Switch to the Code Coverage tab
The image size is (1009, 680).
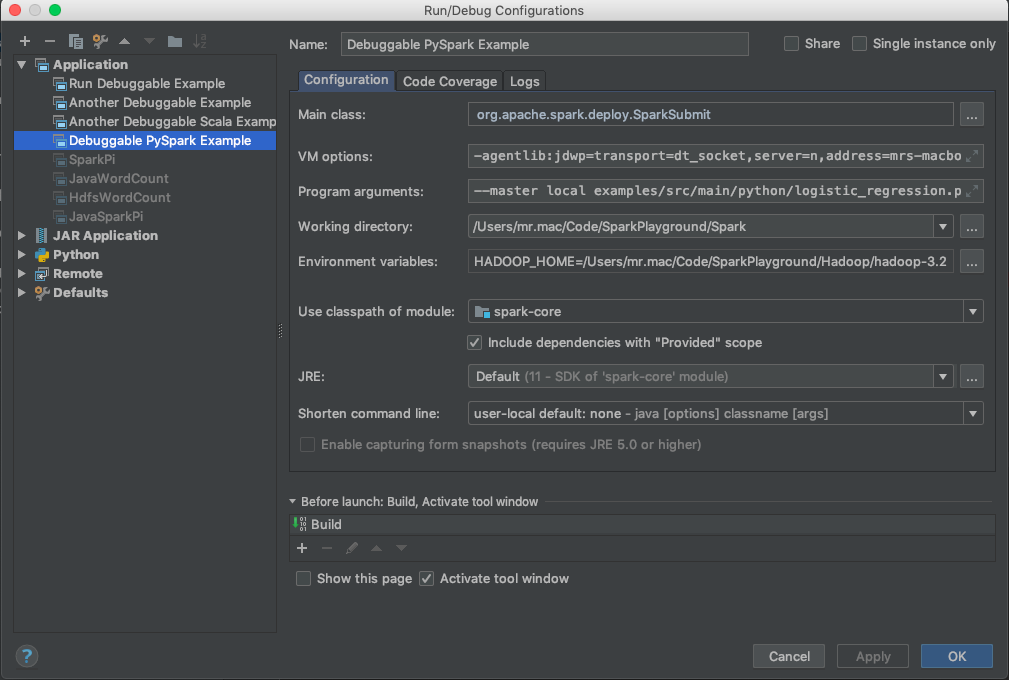pyautogui.click(x=450, y=81)
